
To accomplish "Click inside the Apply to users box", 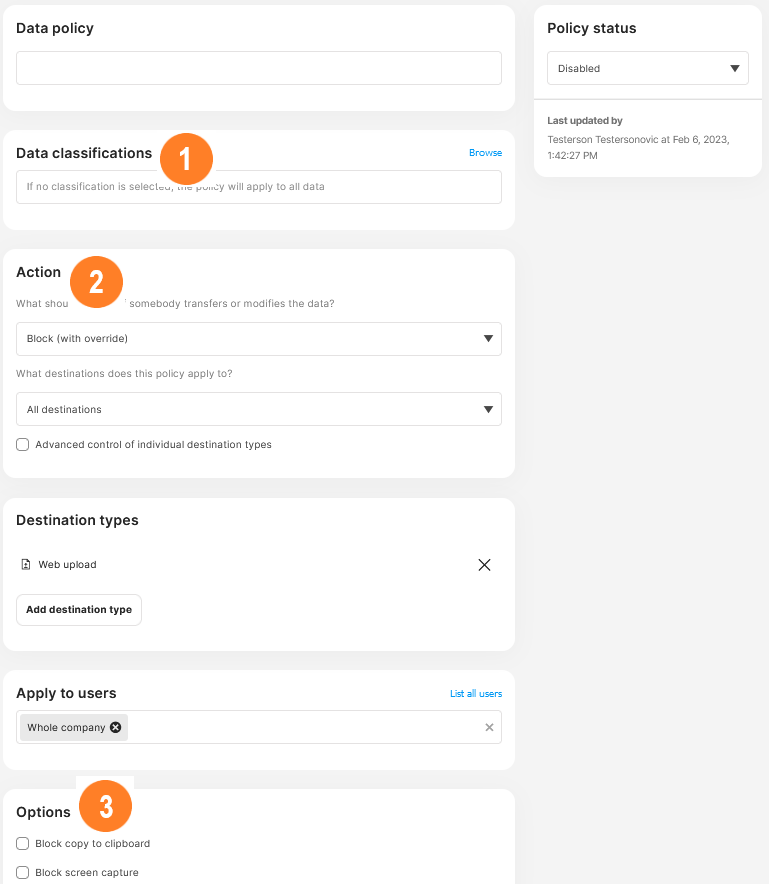I will pyautogui.click(x=300, y=727).
